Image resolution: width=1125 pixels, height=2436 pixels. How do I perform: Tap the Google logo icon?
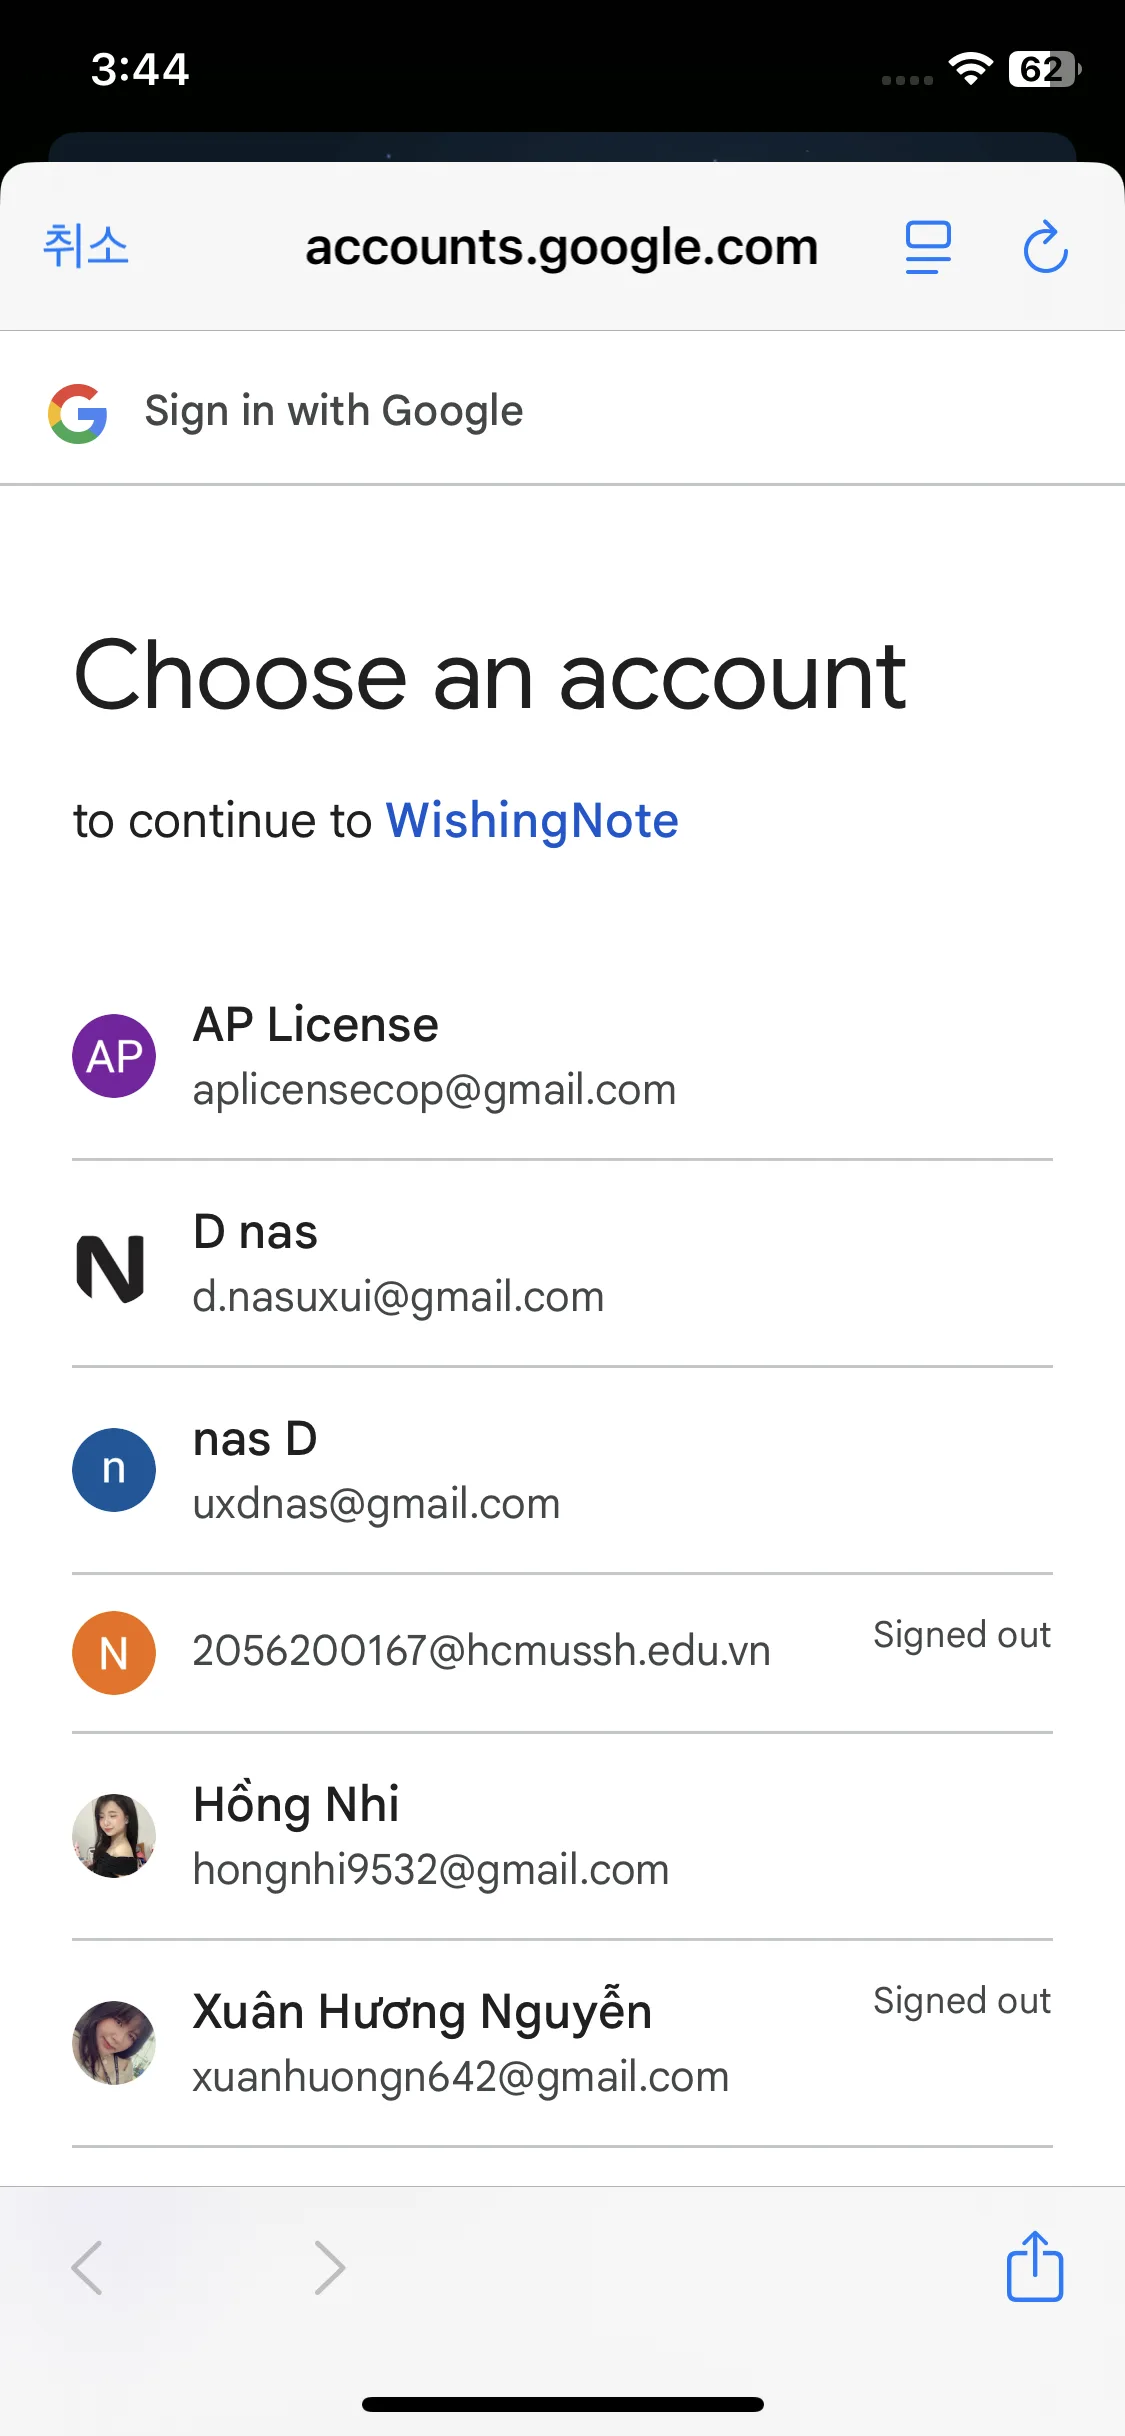(x=78, y=413)
